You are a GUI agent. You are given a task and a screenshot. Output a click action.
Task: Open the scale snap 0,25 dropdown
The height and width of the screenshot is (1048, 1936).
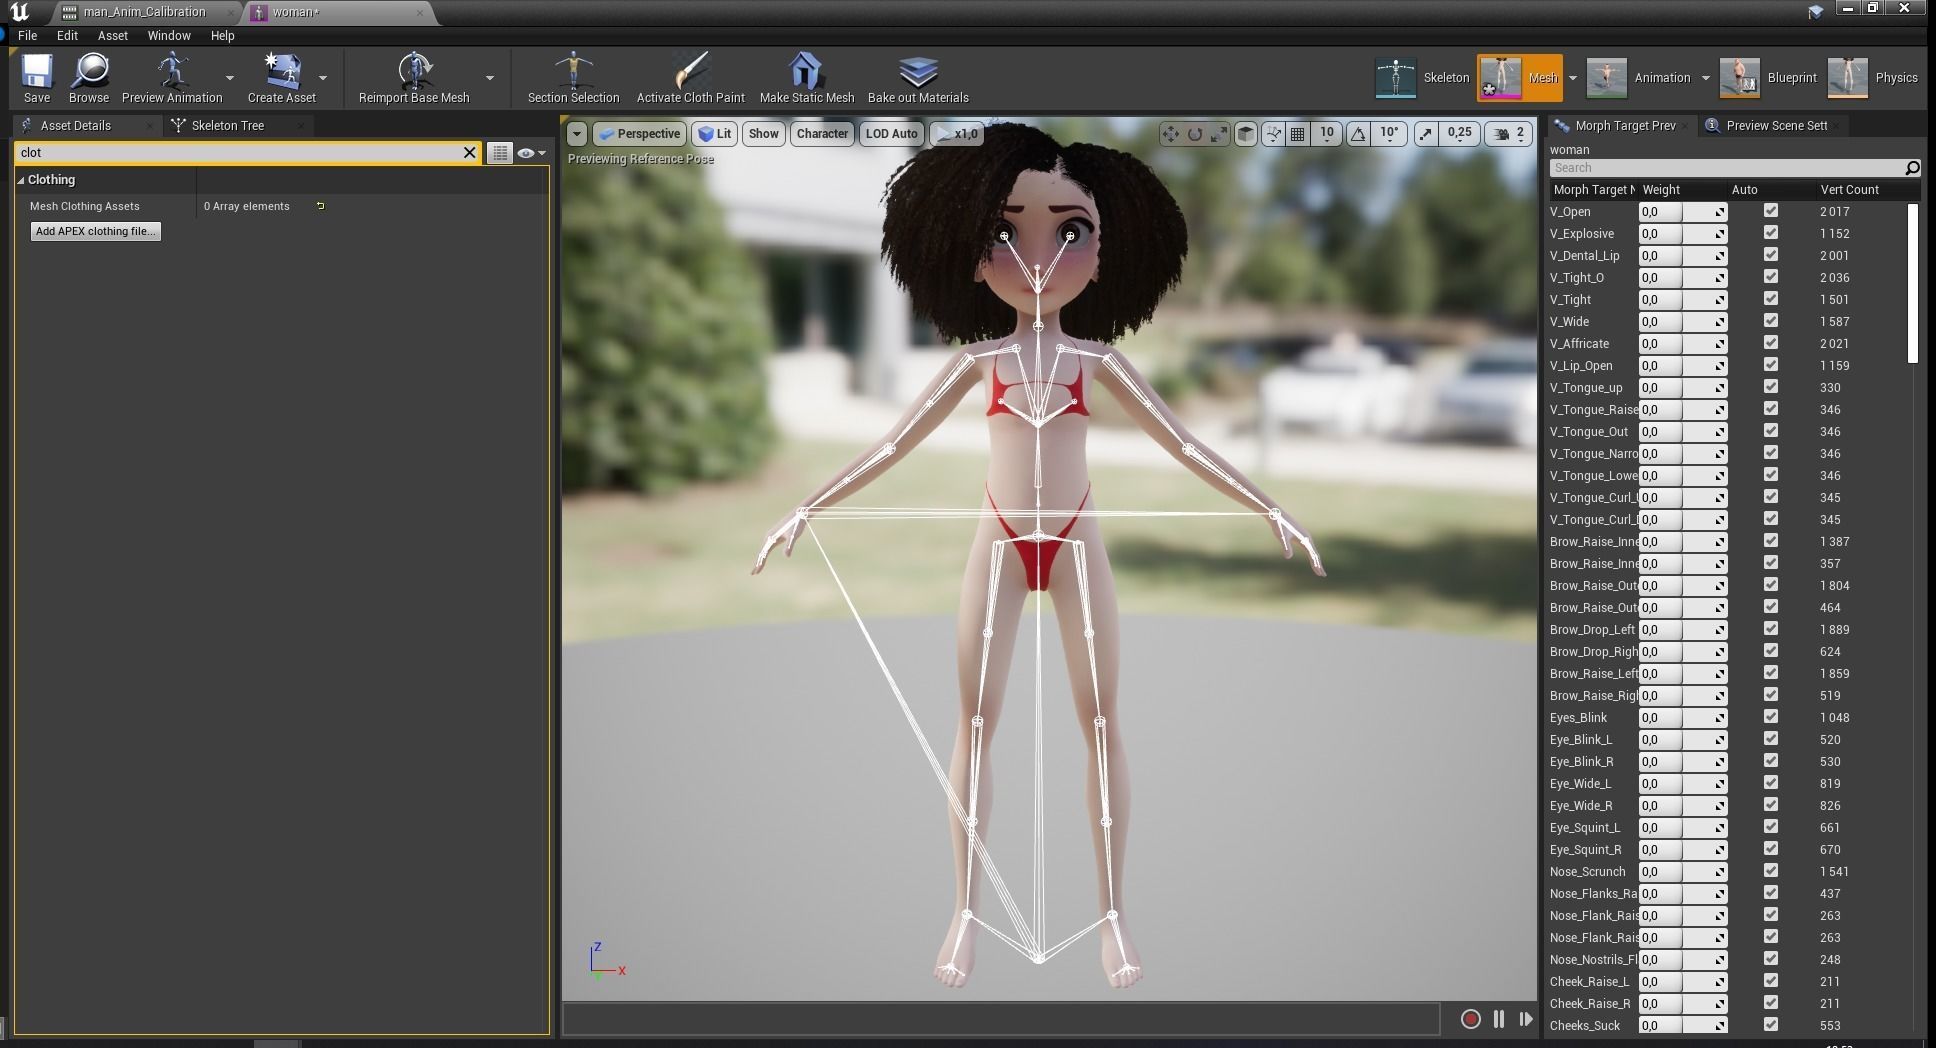pos(1459,134)
